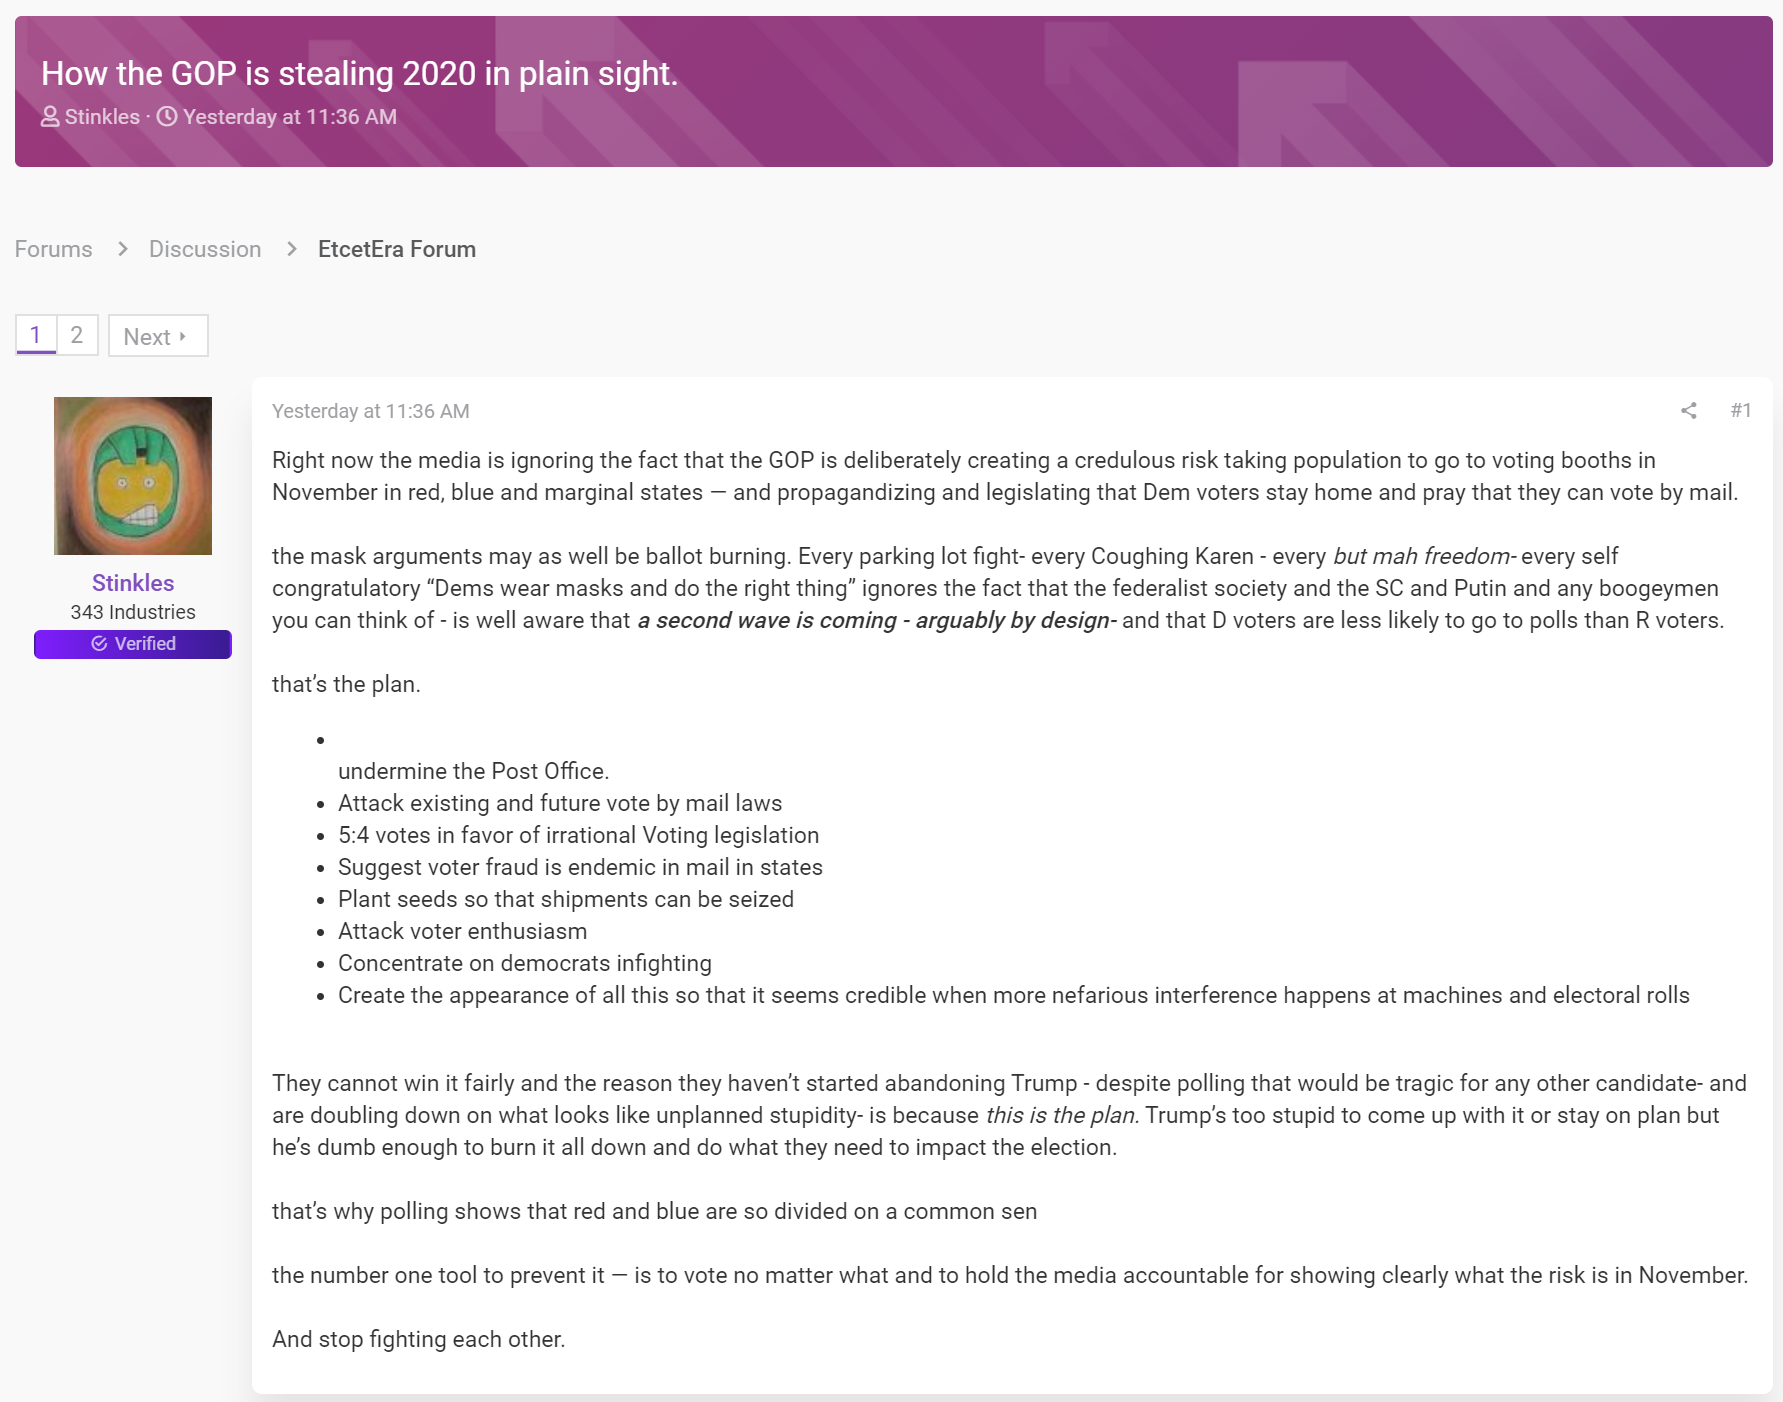
Task: Click the thread title in header banner
Action: click(x=360, y=73)
